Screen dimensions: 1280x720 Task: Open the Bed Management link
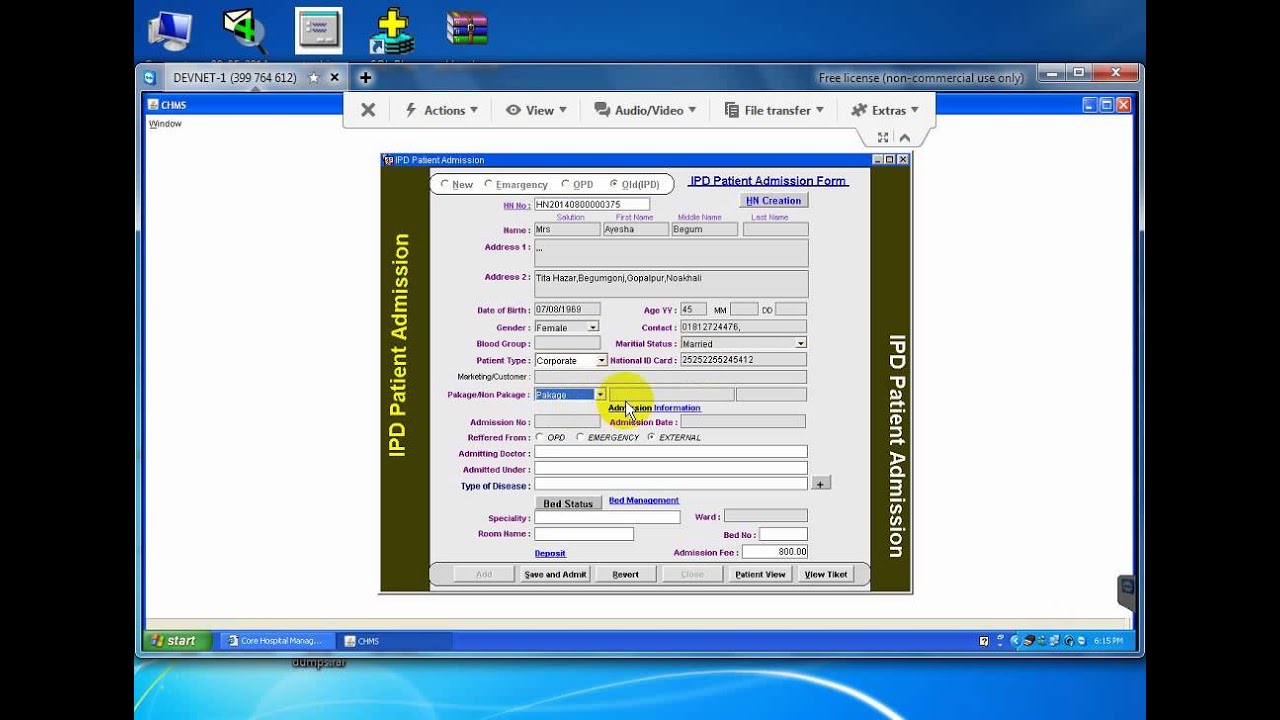click(x=644, y=500)
